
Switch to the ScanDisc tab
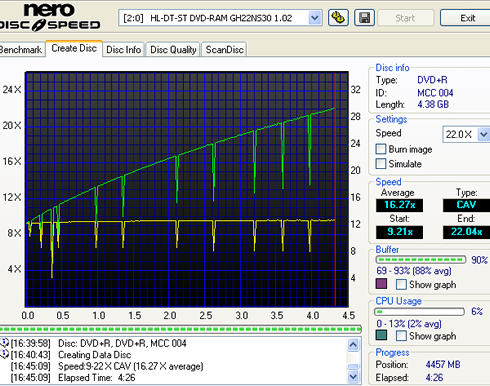point(224,50)
